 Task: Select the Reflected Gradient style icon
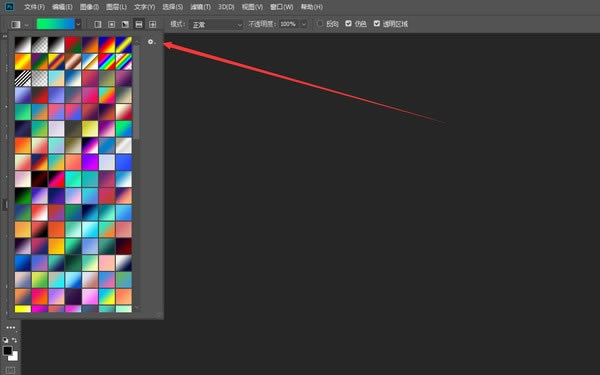[x=139, y=24]
